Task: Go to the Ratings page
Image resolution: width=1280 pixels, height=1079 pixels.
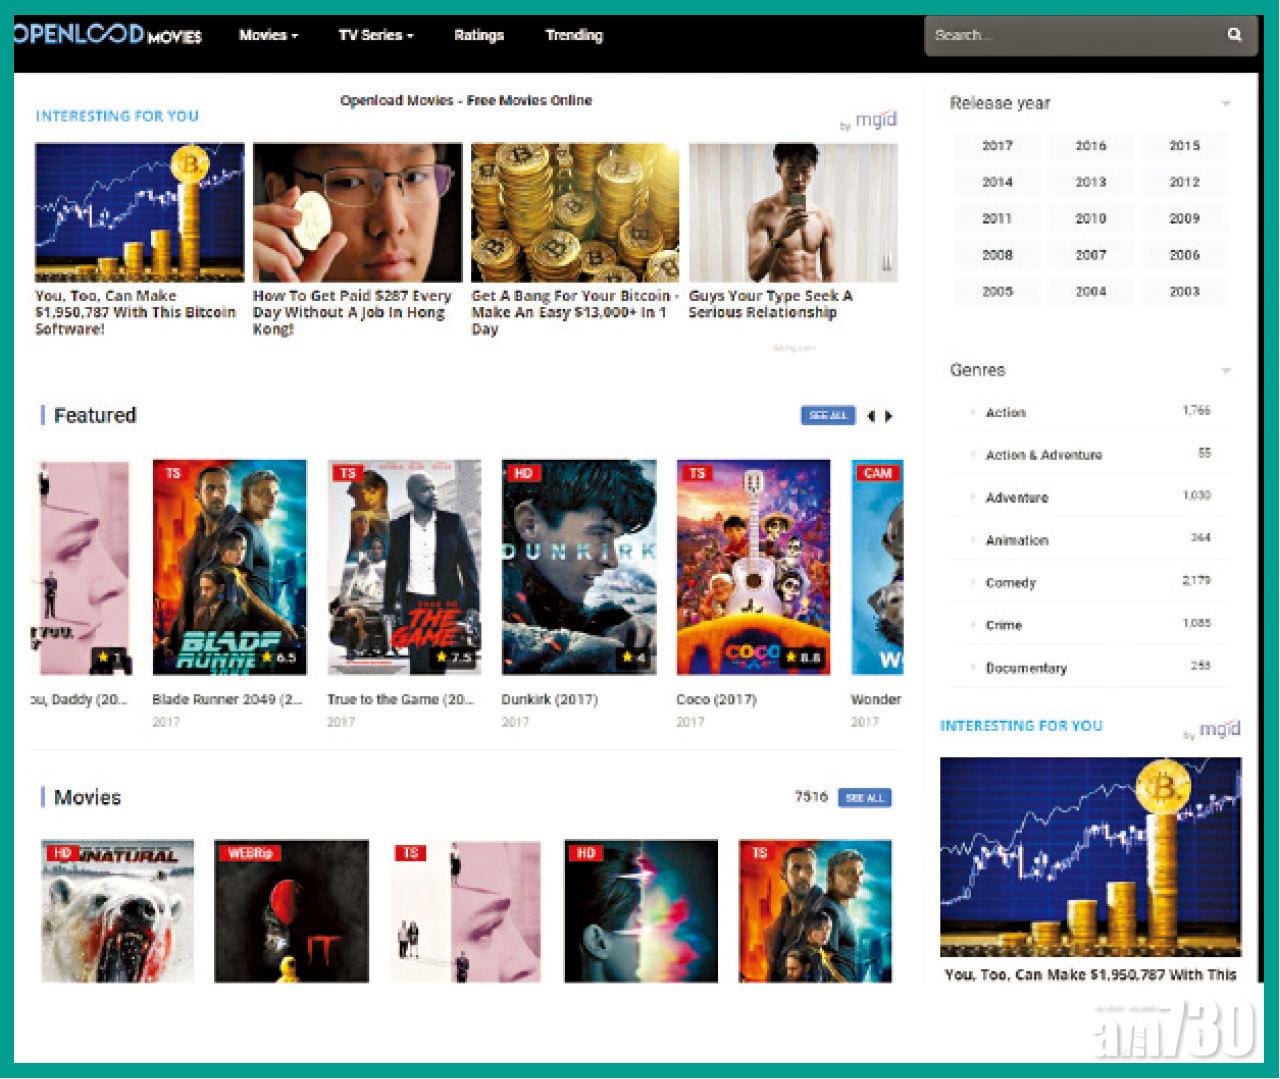Action: pyautogui.click(x=479, y=35)
